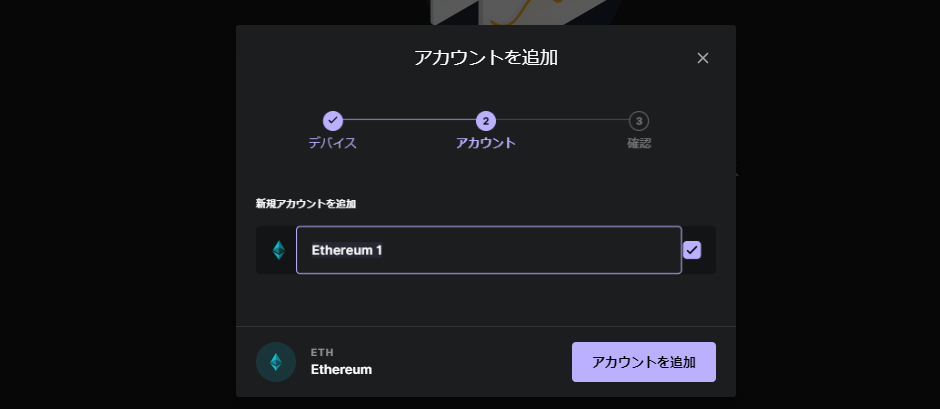
Task: Click progress line between アカウント and 確認
Action: tap(562, 120)
